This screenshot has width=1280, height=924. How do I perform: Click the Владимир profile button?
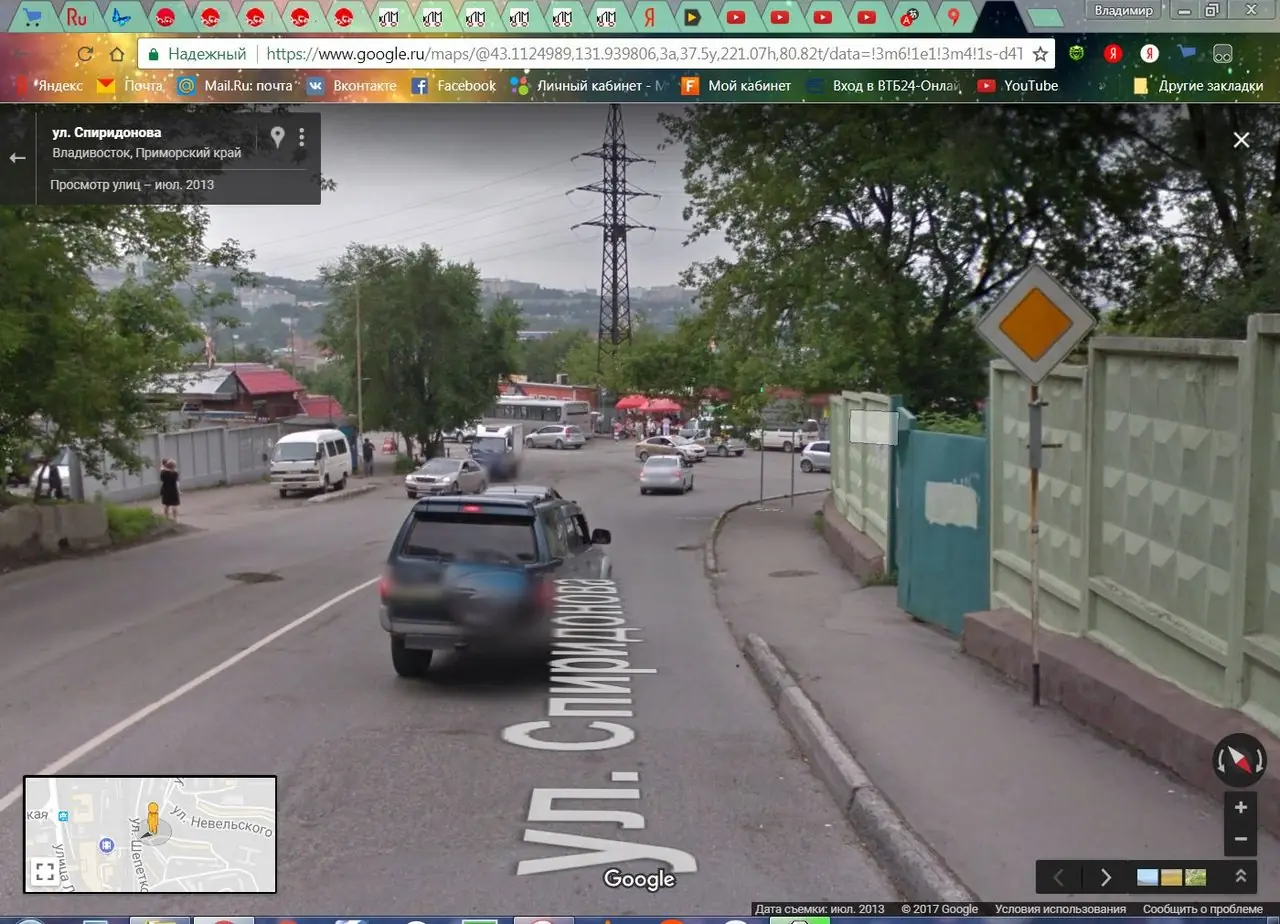pyautogui.click(x=1125, y=10)
